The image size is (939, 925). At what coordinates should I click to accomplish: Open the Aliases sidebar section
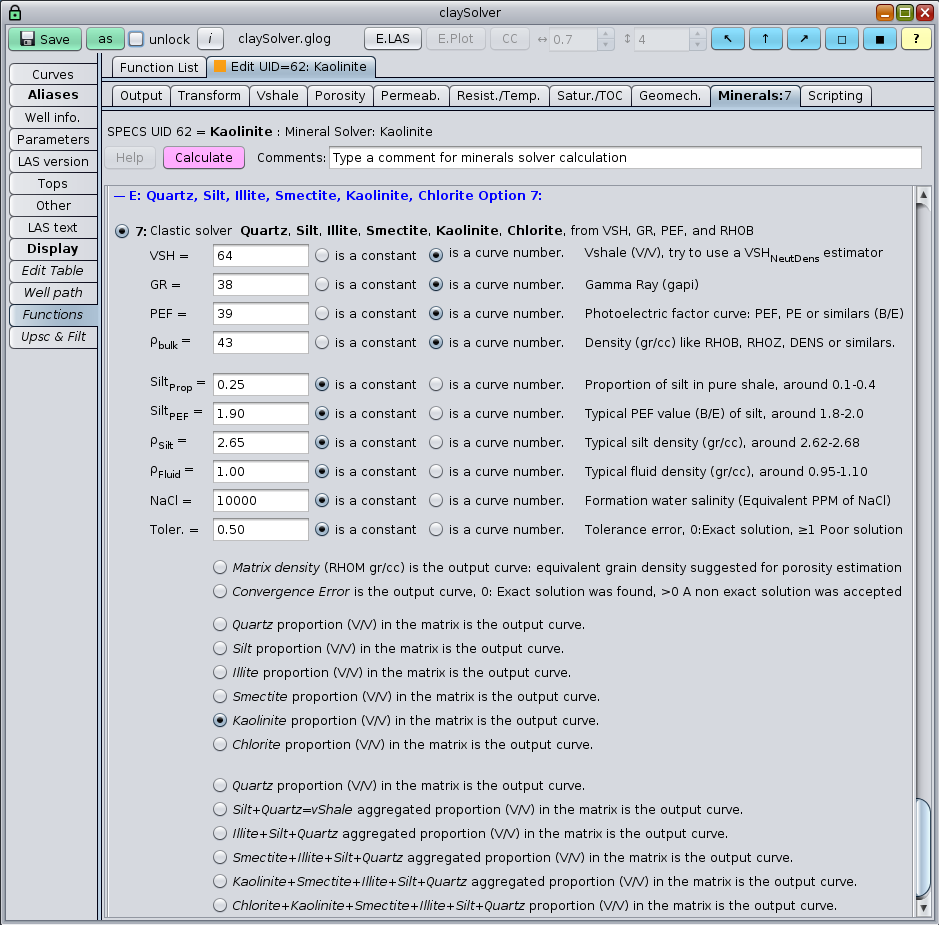53,95
